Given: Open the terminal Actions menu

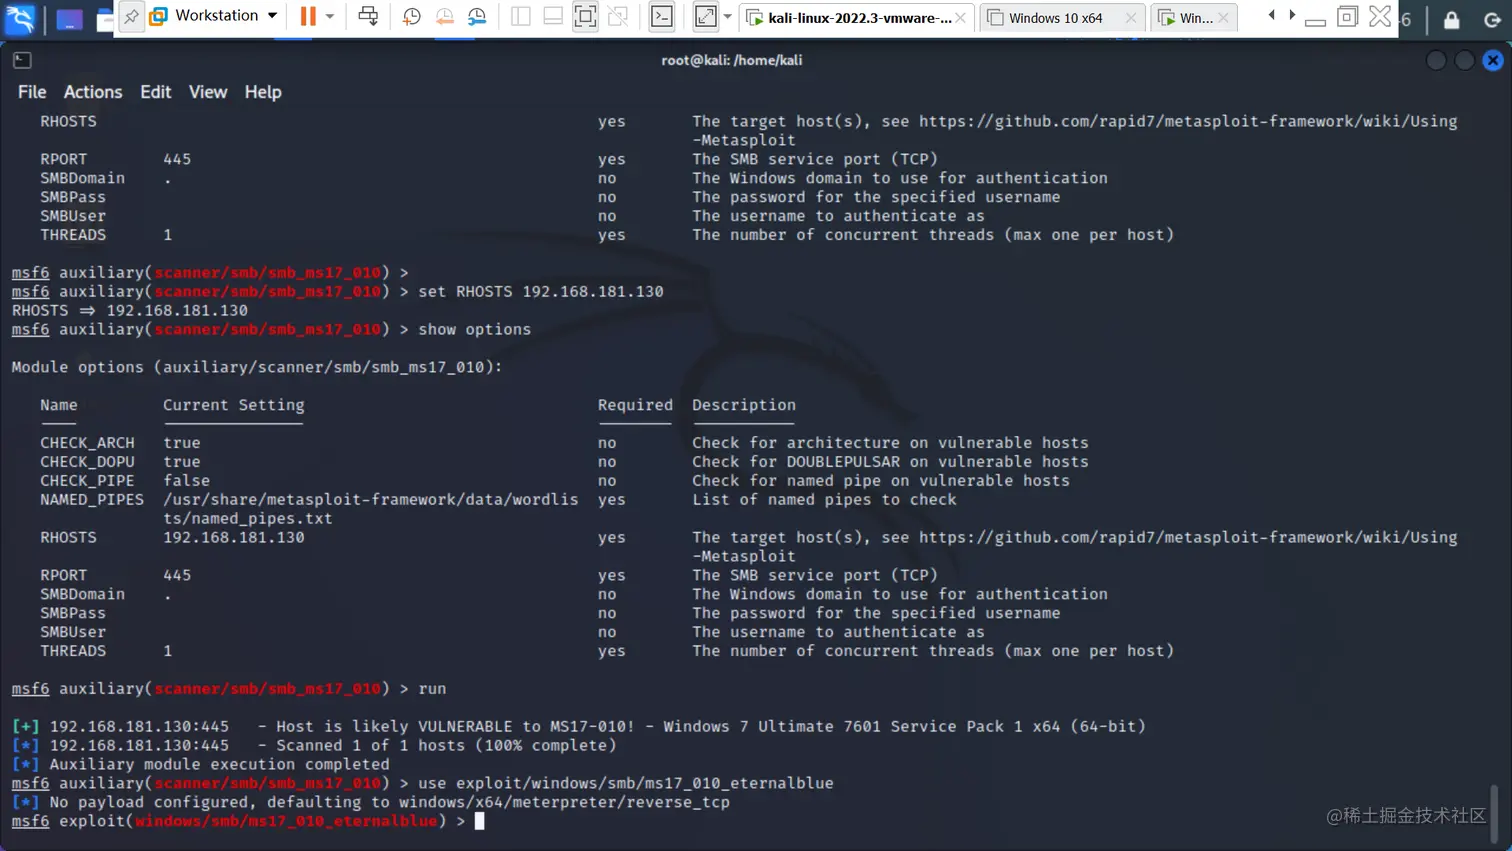Looking at the screenshot, I should tap(93, 92).
